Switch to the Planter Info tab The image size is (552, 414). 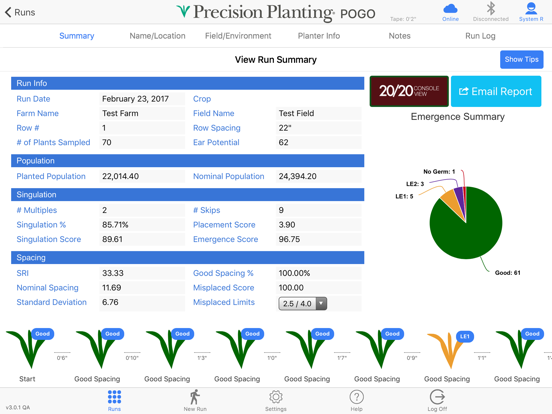click(x=319, y=36)
